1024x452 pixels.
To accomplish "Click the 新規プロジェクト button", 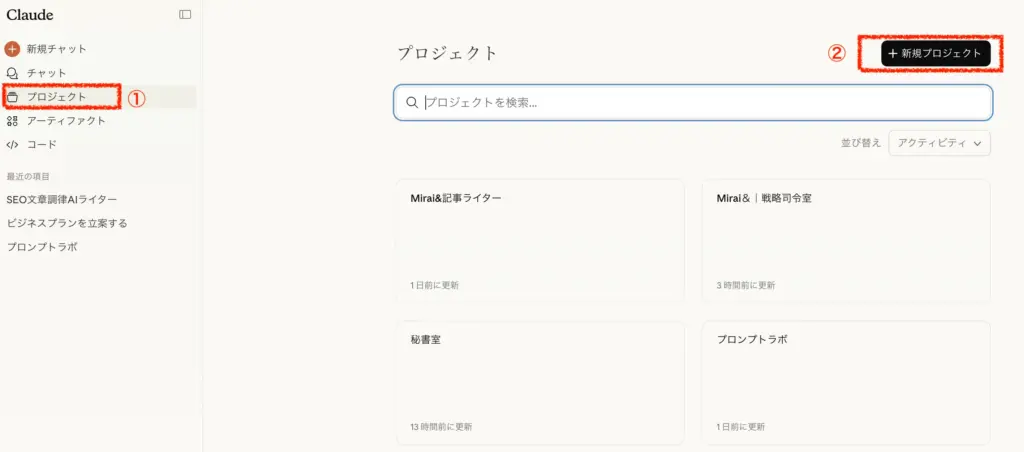I will coord(935,54).
